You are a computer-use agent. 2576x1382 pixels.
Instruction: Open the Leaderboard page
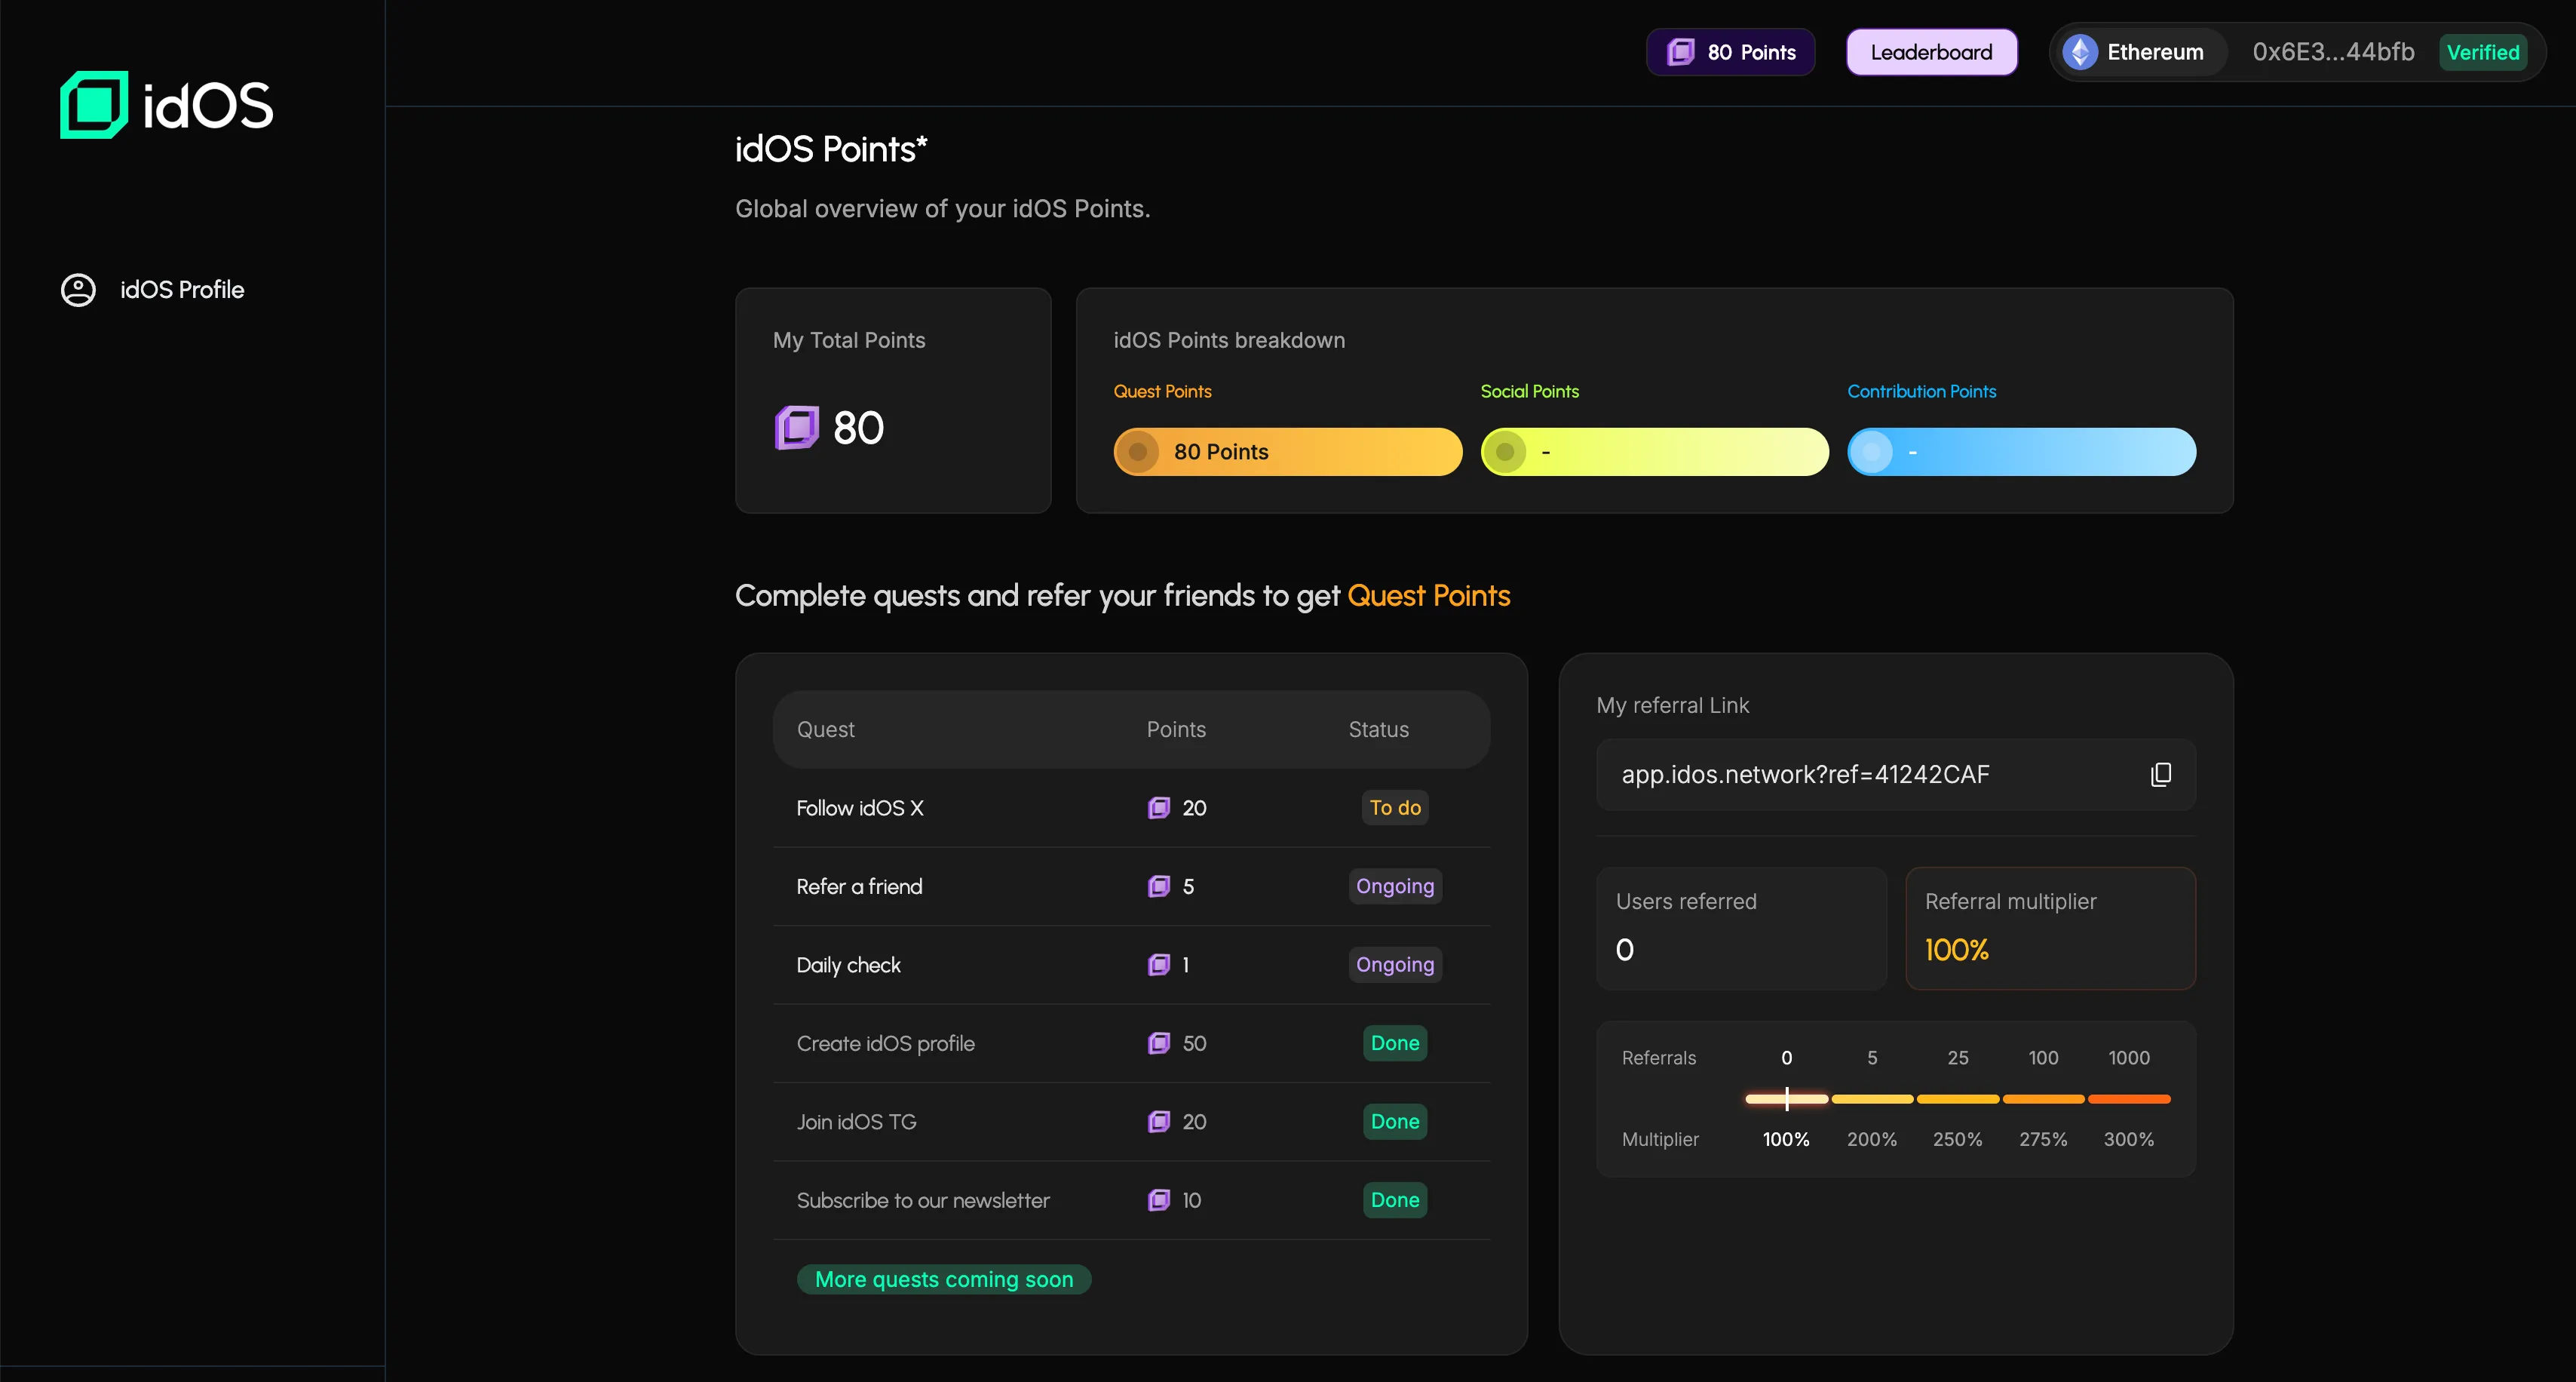pos(1930,52)
